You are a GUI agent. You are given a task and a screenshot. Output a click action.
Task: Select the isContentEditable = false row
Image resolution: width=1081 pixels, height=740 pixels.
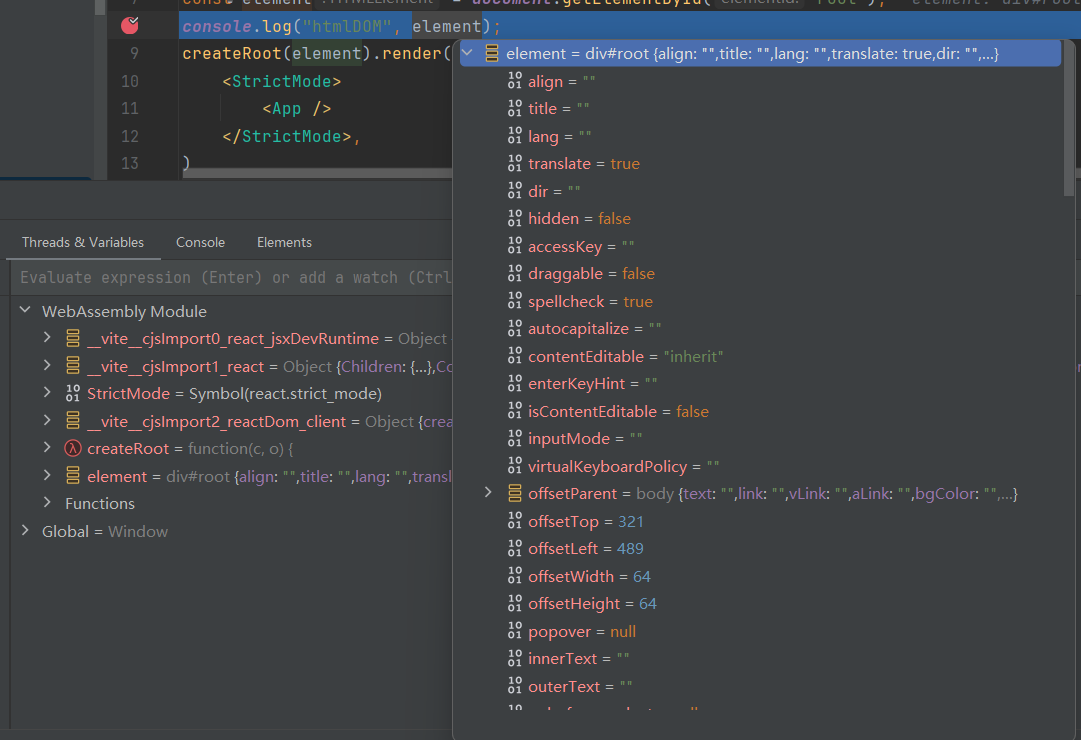pos(758,411)
